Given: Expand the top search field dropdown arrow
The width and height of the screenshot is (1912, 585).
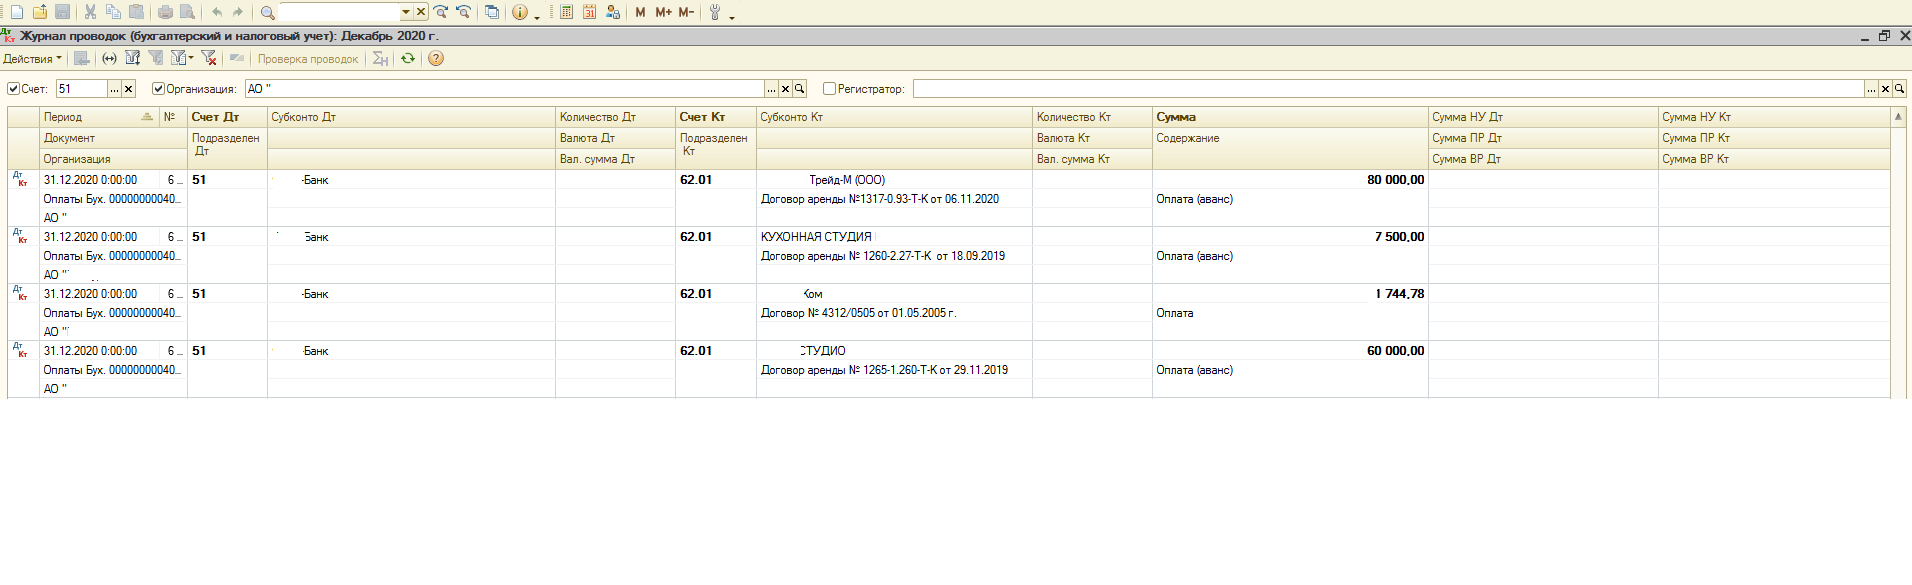Looking at the screenshot, I should [x=406, y=12].
